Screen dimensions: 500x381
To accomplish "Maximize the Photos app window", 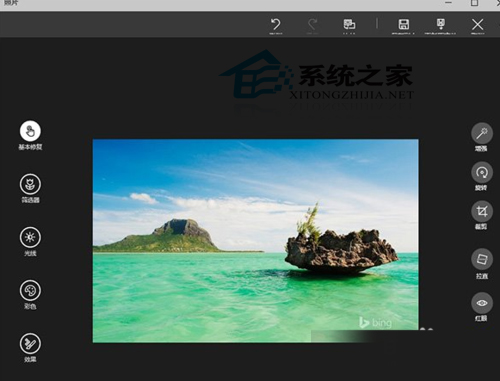I will point(474,3).
